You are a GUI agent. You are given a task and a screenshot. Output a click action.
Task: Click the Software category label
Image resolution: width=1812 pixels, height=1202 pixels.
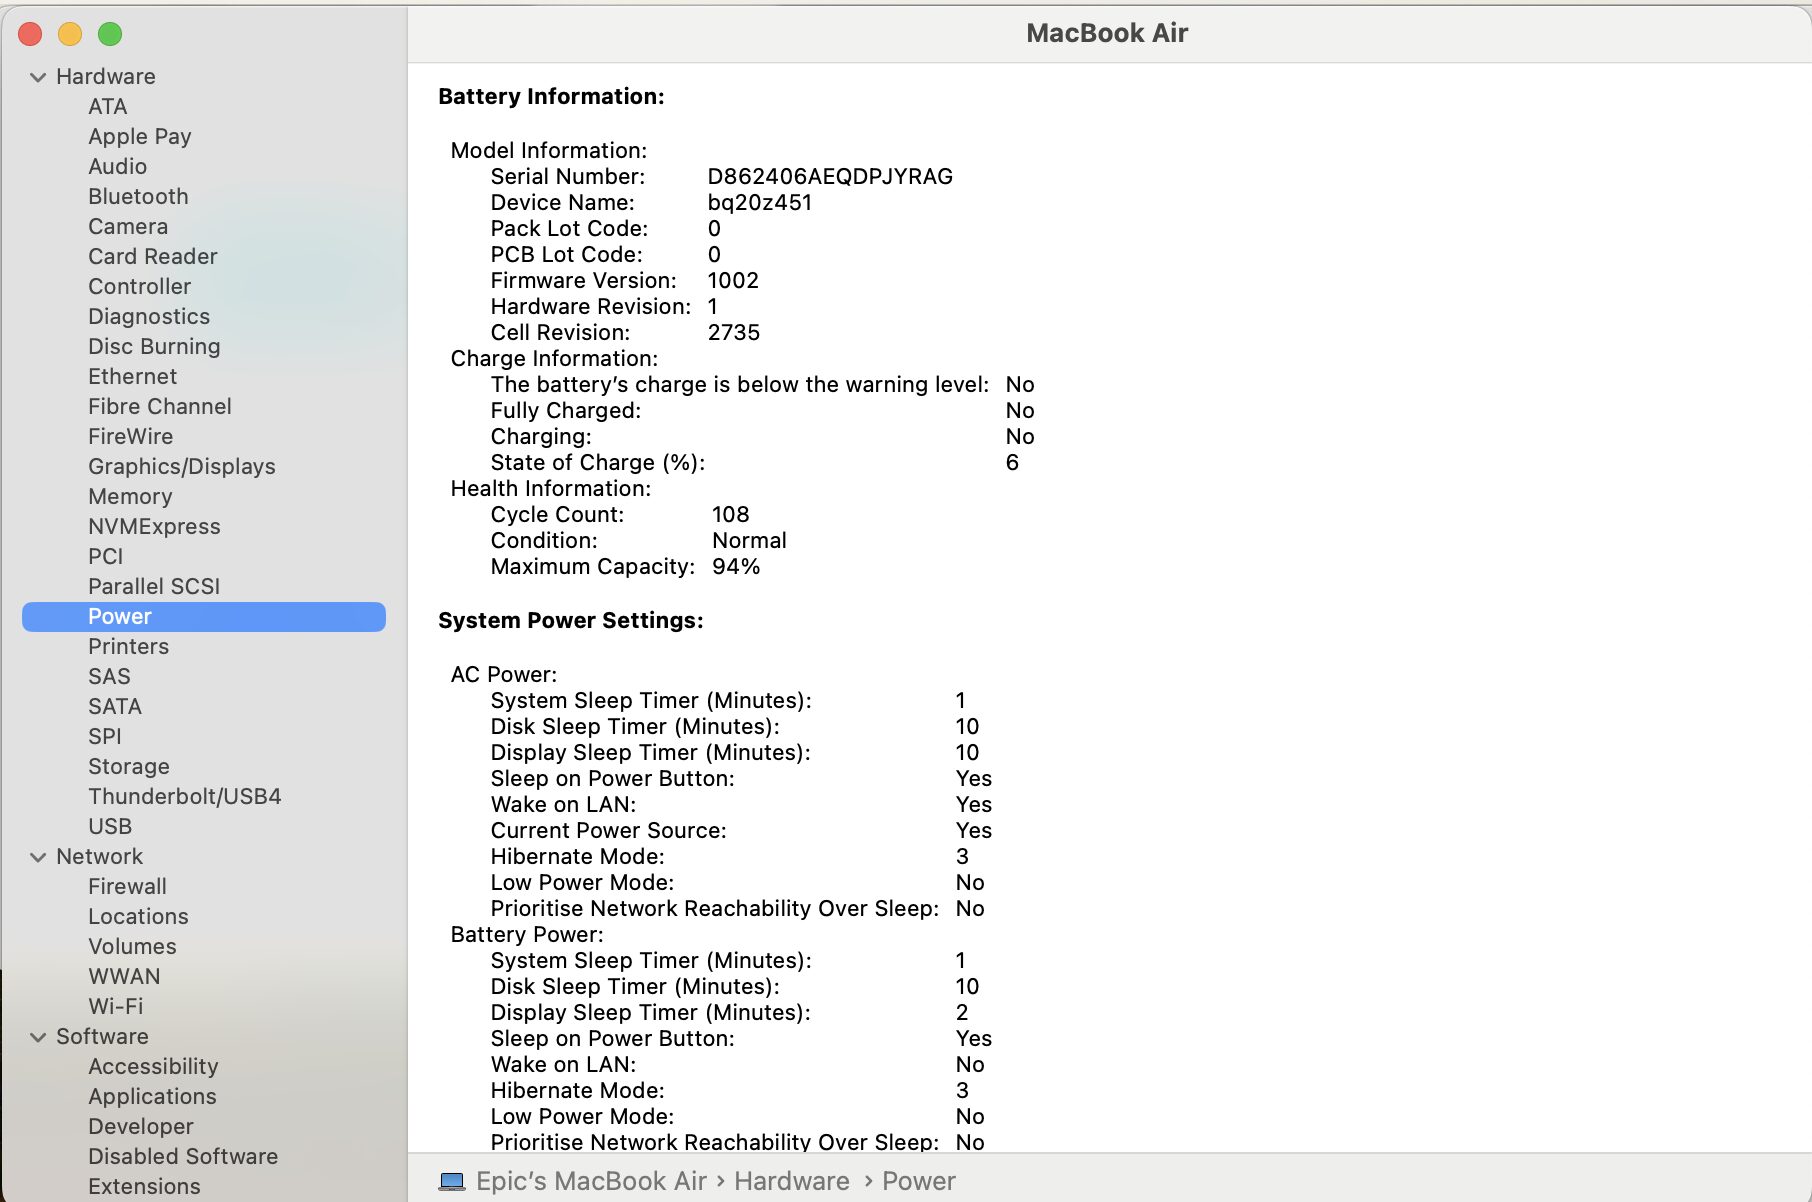pos(102,1037)
